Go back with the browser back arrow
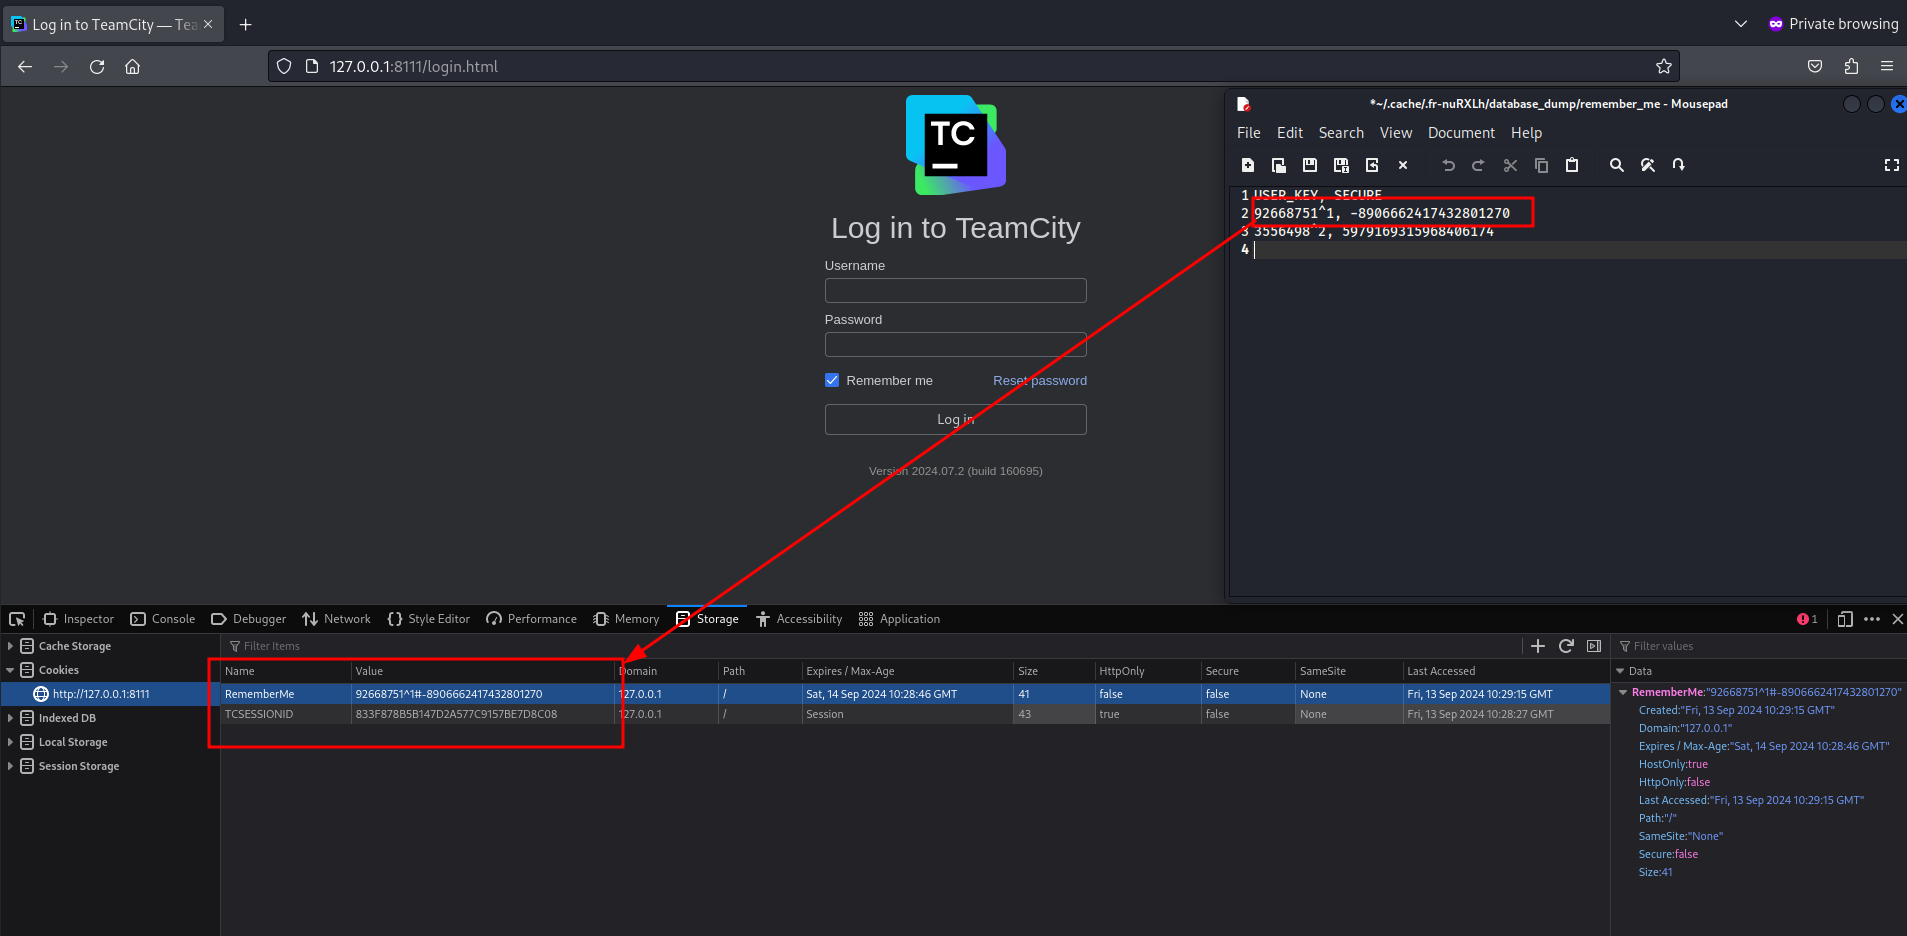Image resolution: width=1907 pixels, height=936 pixels. point(25,67)
